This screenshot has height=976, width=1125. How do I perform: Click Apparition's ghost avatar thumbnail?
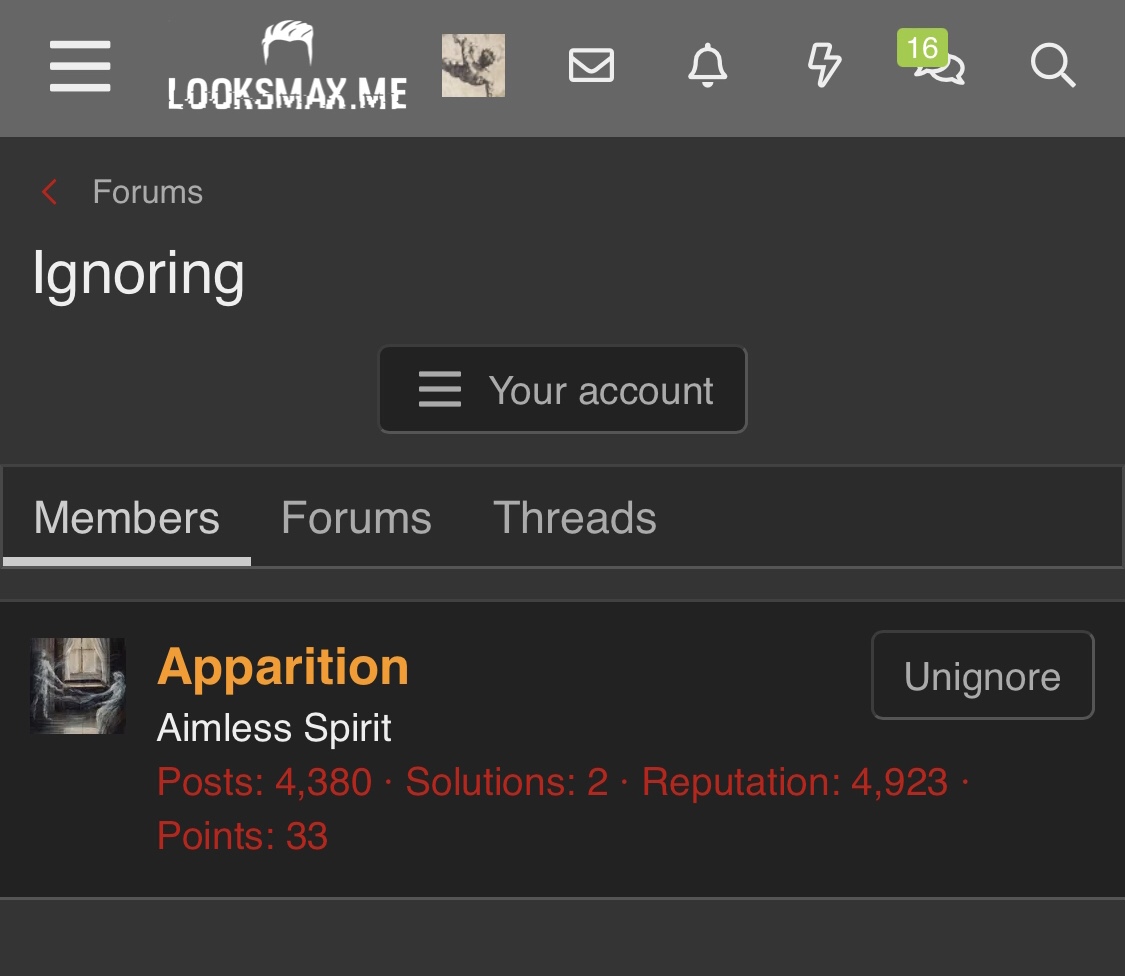click(x=78, y=686)
